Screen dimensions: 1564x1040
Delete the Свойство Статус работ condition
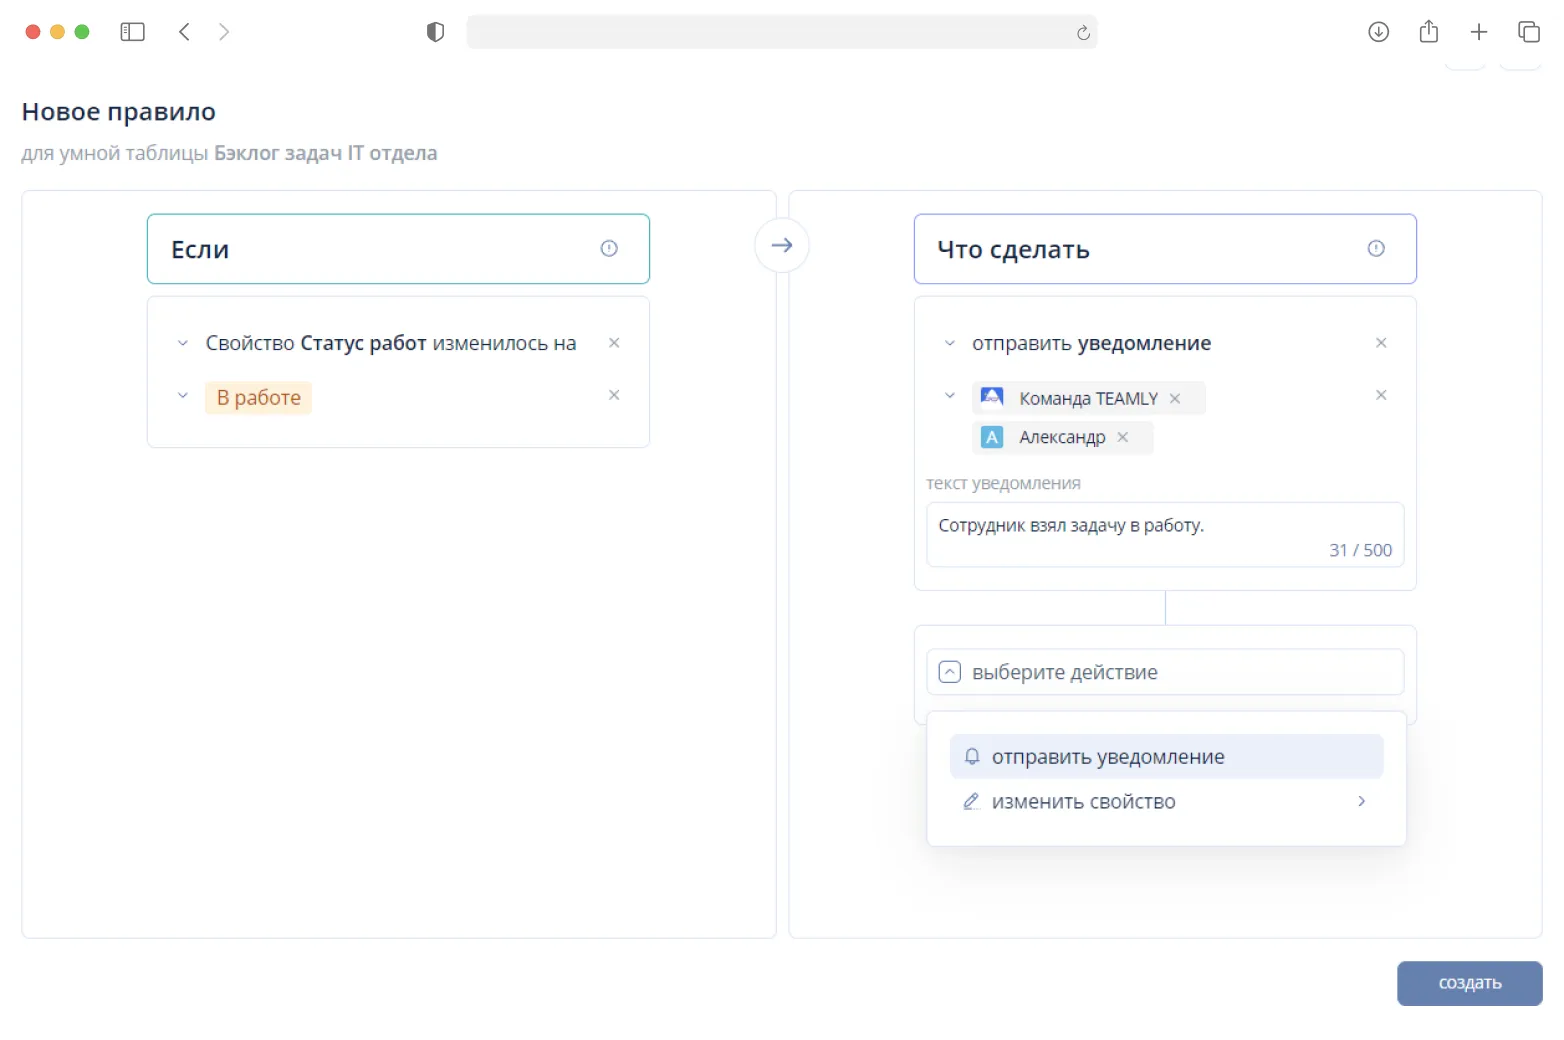tap(614, 343)
